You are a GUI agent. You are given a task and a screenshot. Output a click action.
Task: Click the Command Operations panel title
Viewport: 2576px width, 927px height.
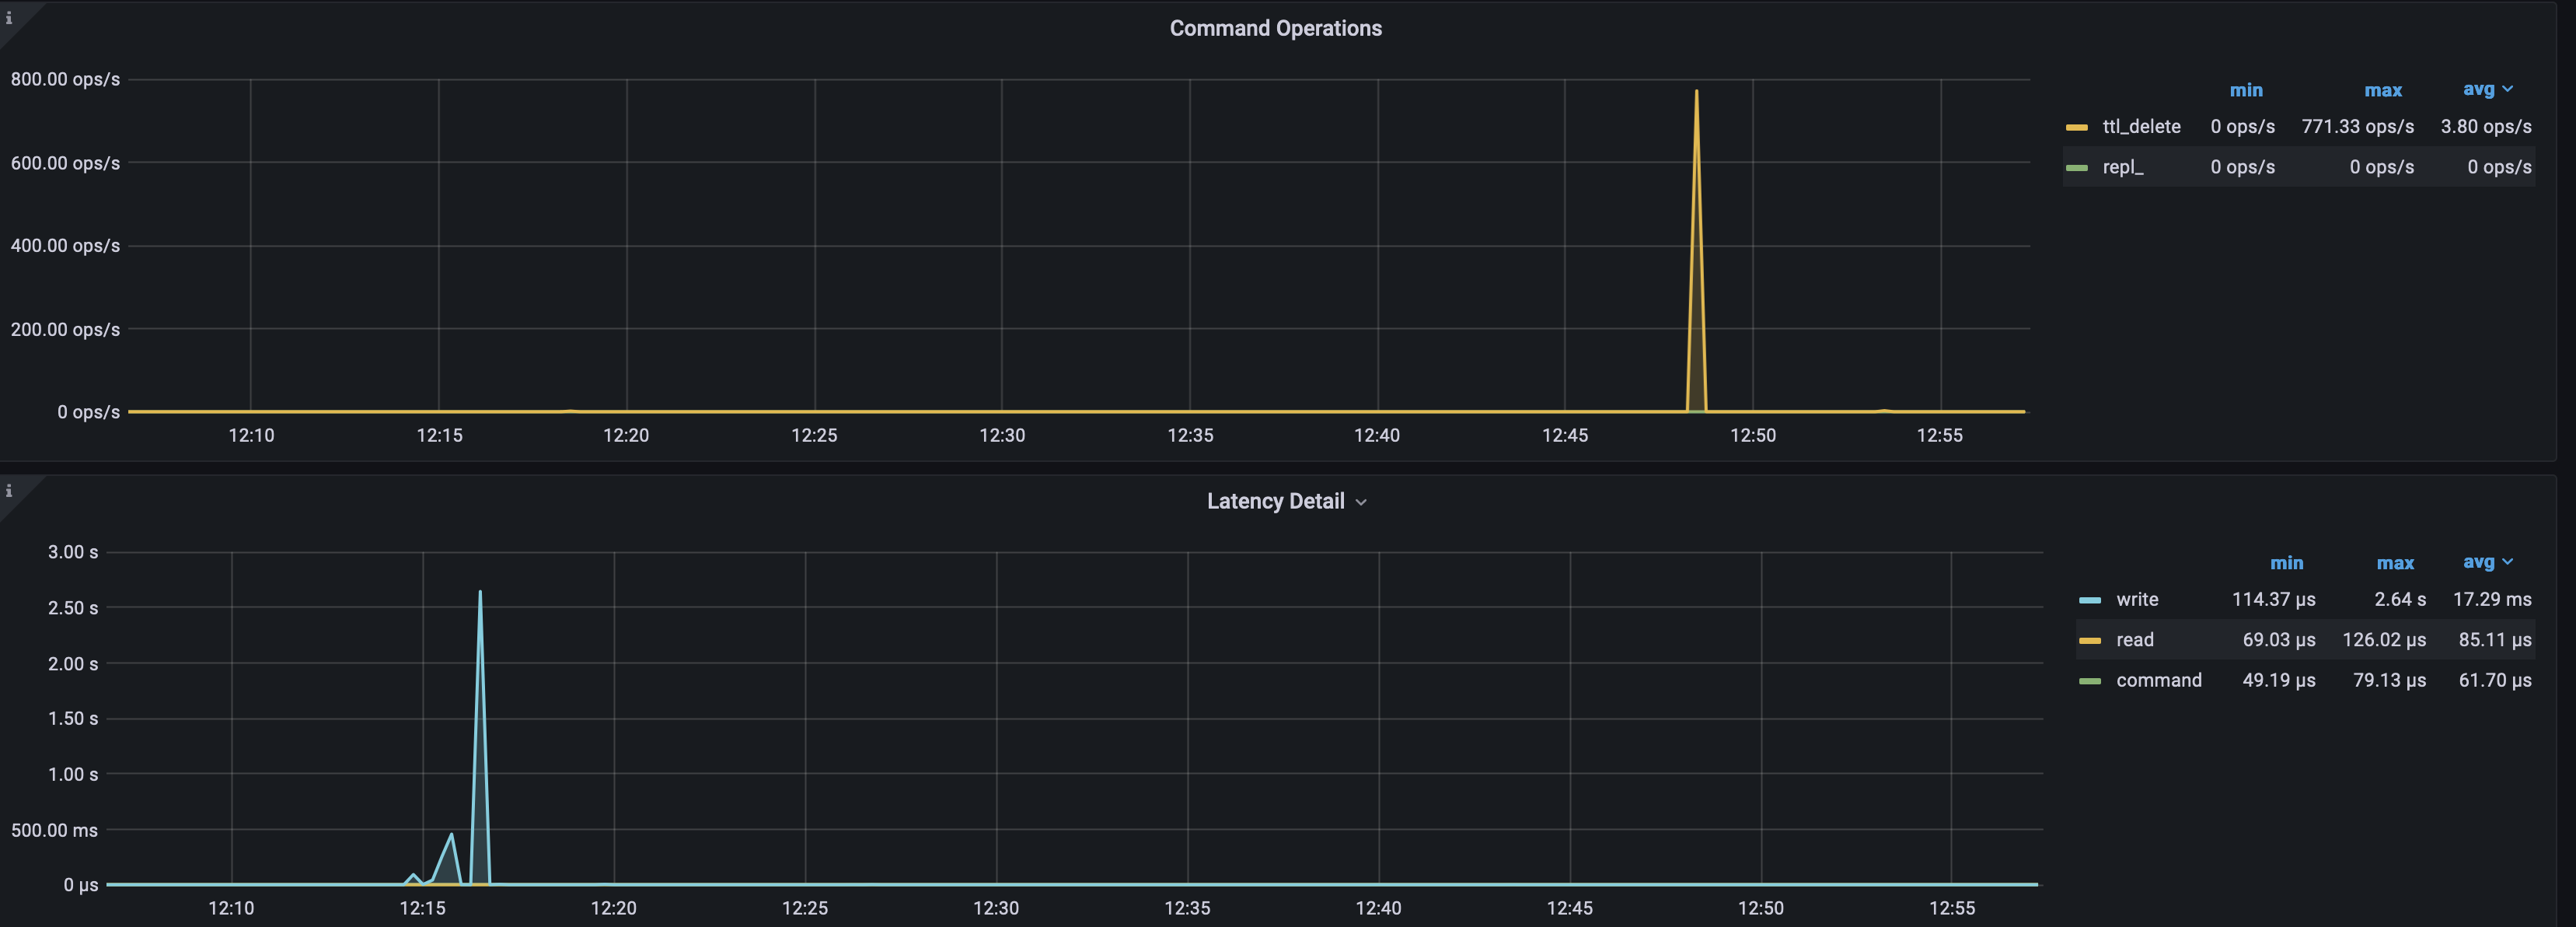click(1275, 28)
